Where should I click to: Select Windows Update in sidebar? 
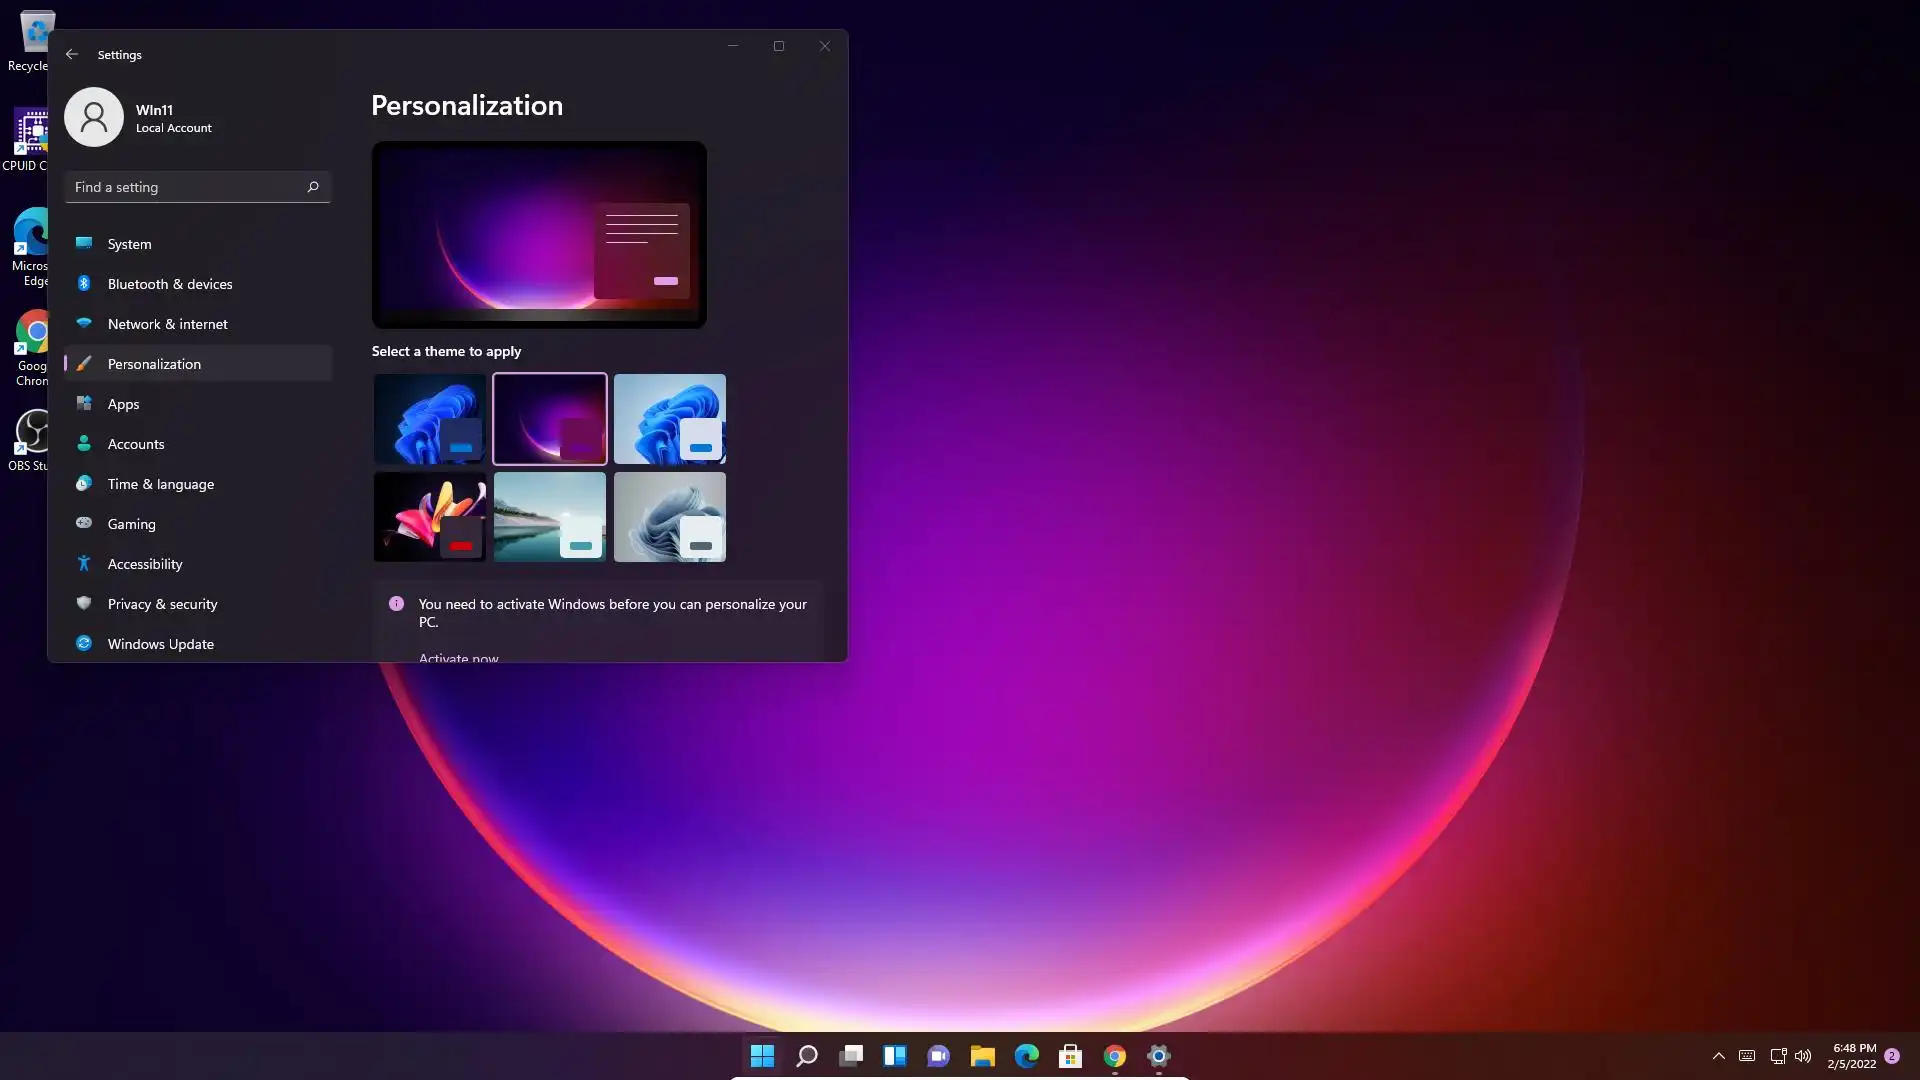tap(161, 644)
